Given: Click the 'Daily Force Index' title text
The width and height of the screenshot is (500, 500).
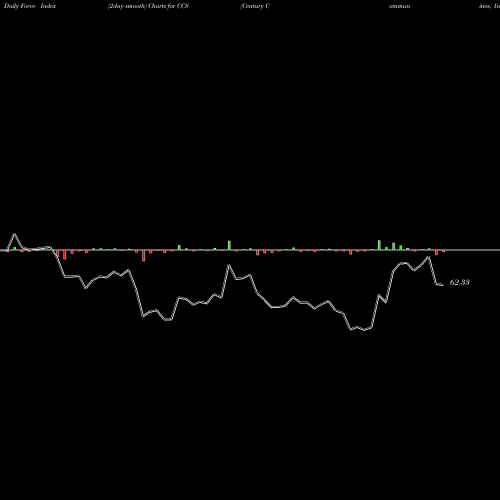Looking at the screenshot, I should point(30,6).
